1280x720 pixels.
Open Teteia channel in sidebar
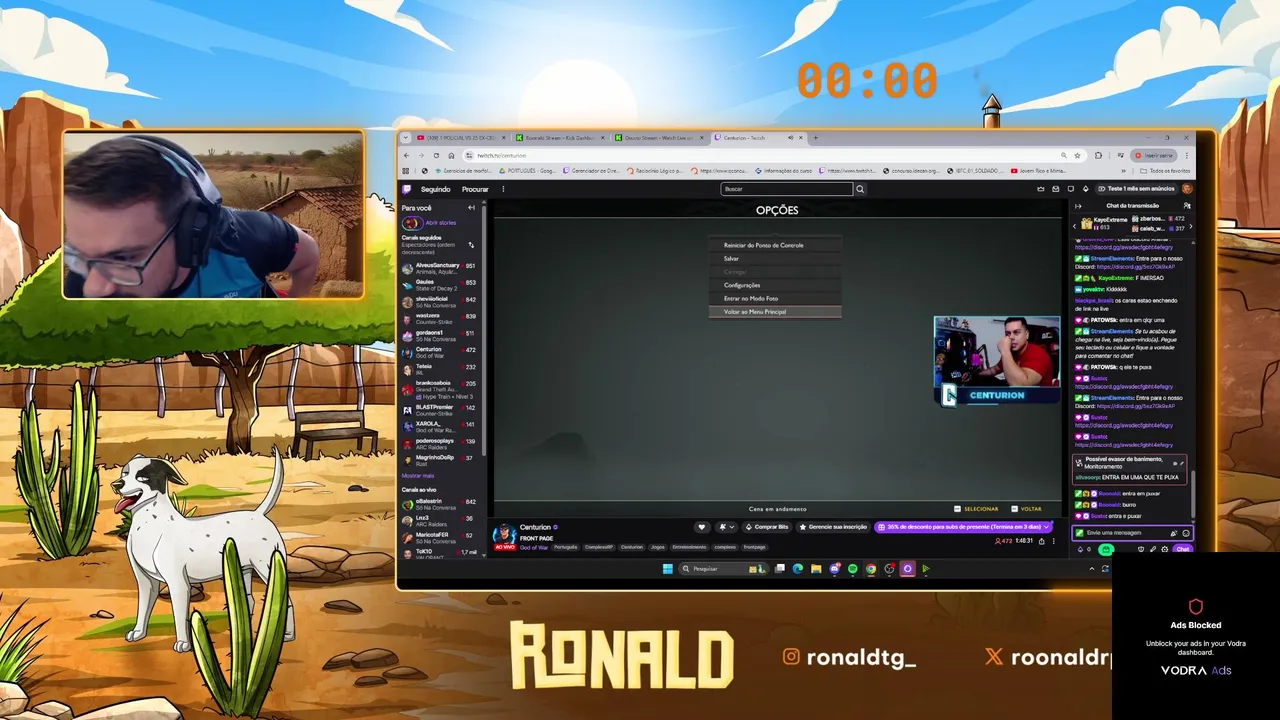[440, 369]
